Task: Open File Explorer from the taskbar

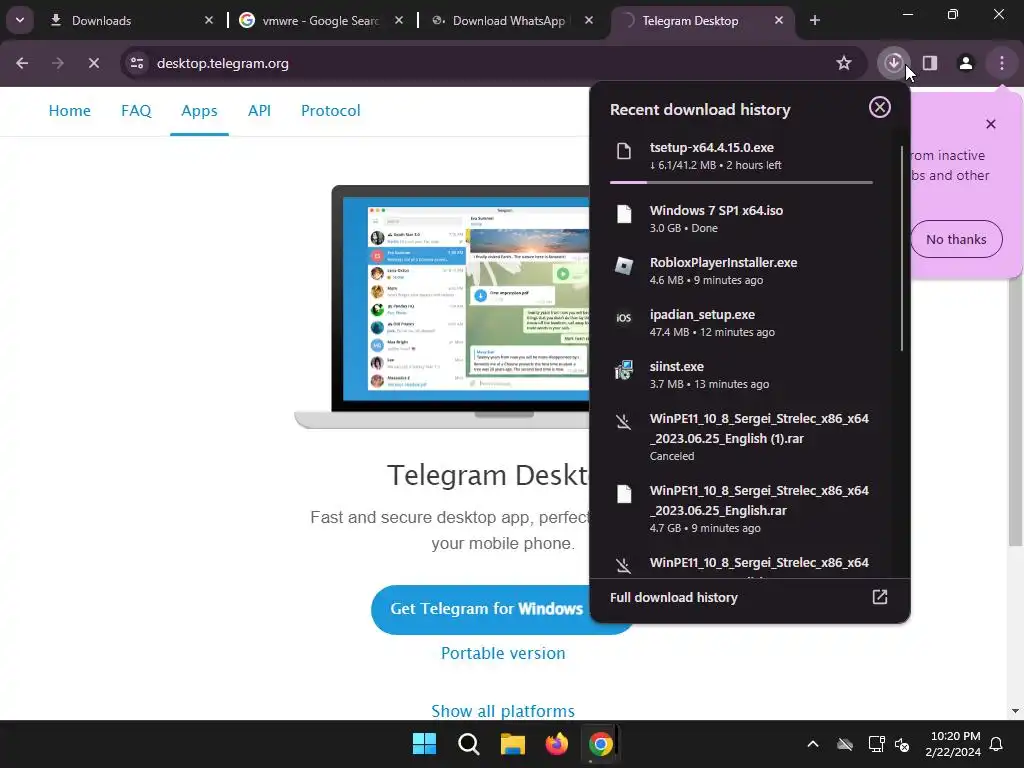Action: tap(513, 744)
